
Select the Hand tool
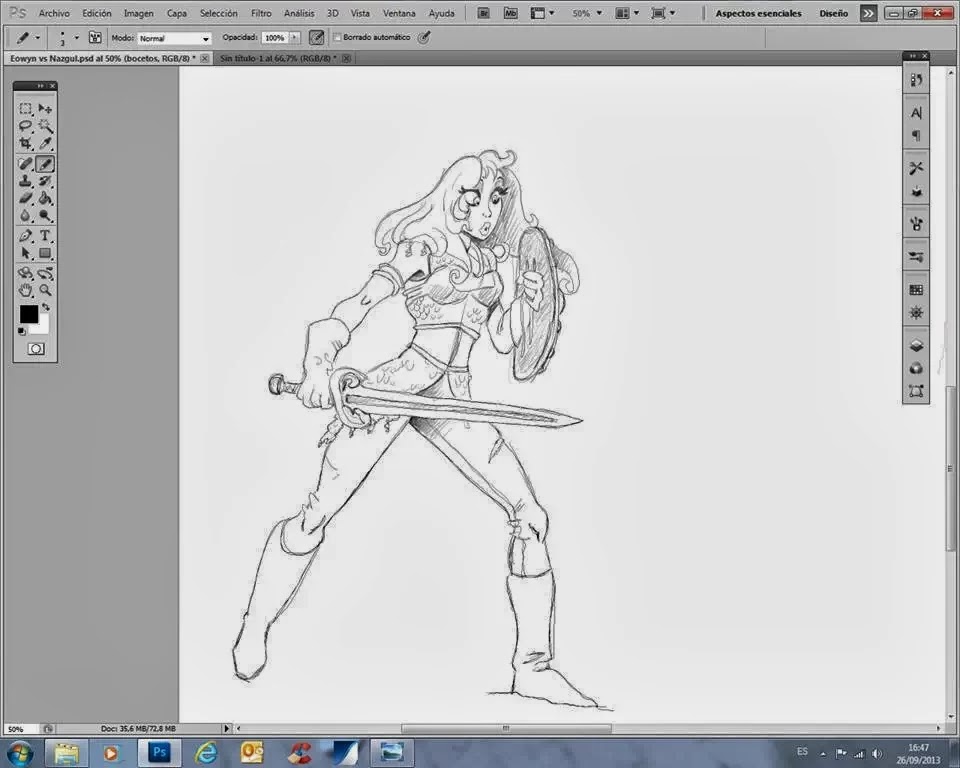[x=25, y=290]
